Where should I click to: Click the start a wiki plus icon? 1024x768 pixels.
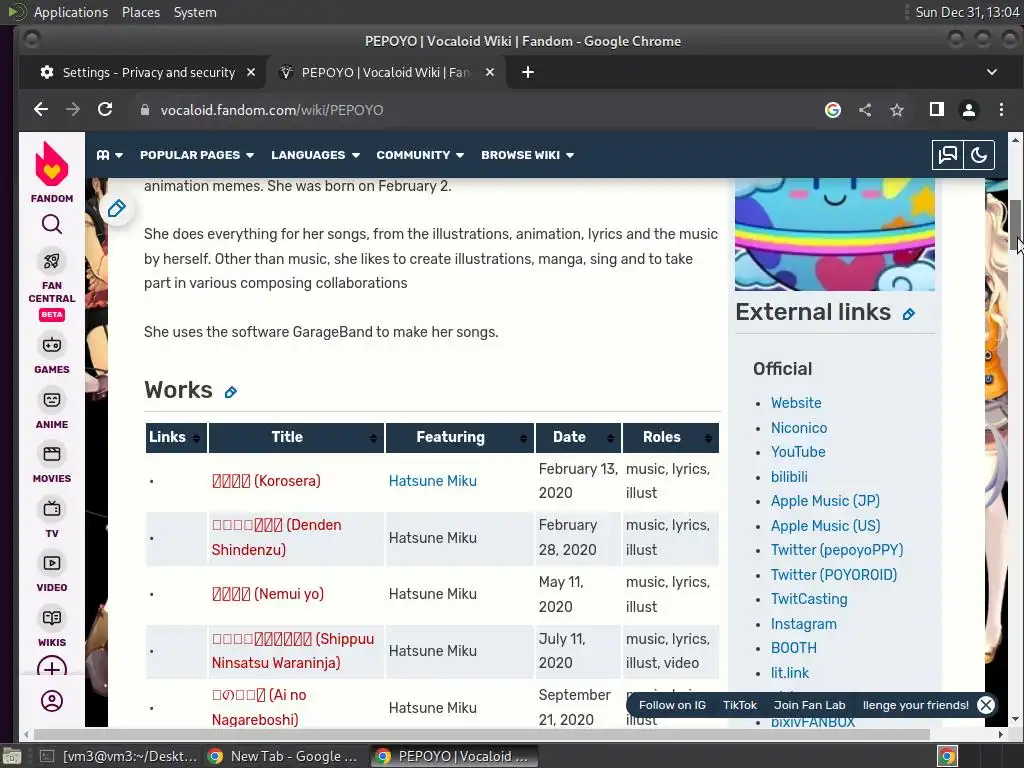click(52, 667)
